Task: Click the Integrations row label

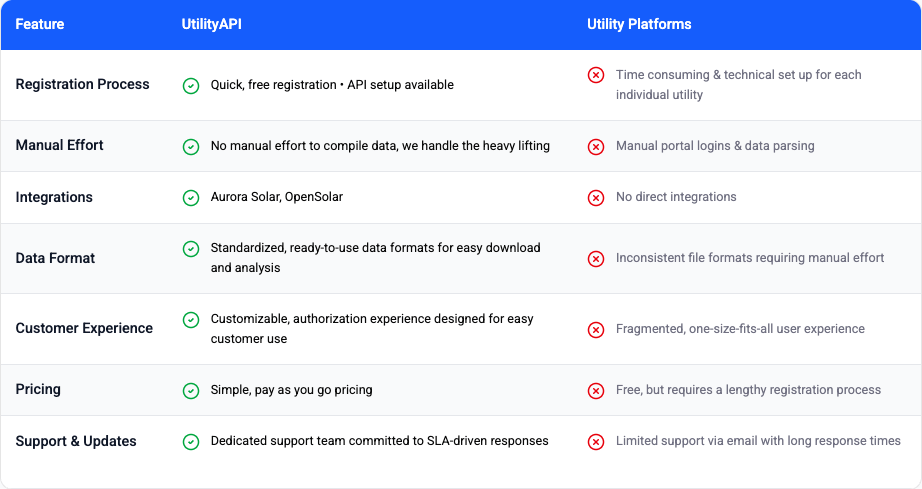Action: (54, 197)
